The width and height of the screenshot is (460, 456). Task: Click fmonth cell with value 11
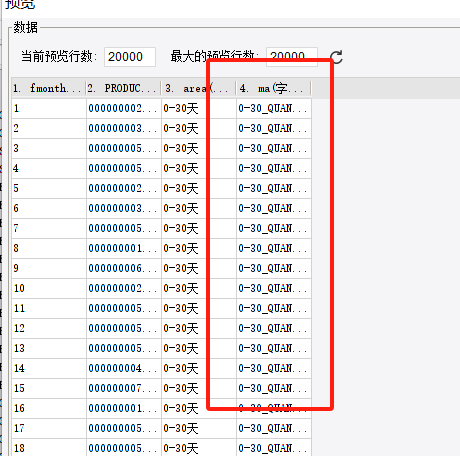click(x=49, y=308)
